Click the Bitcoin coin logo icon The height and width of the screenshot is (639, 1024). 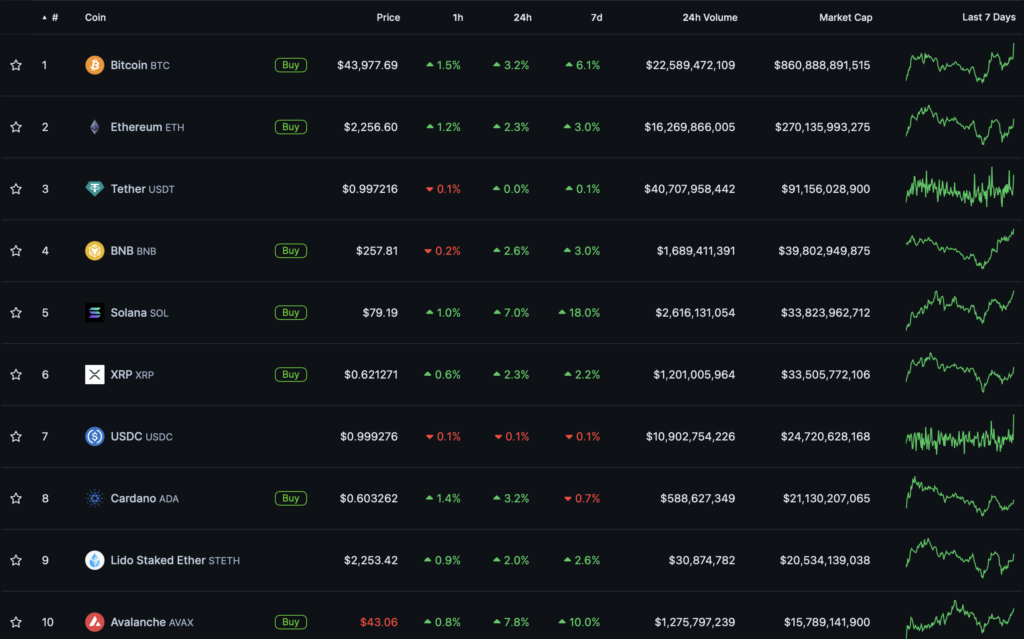(x=95, y=65)
